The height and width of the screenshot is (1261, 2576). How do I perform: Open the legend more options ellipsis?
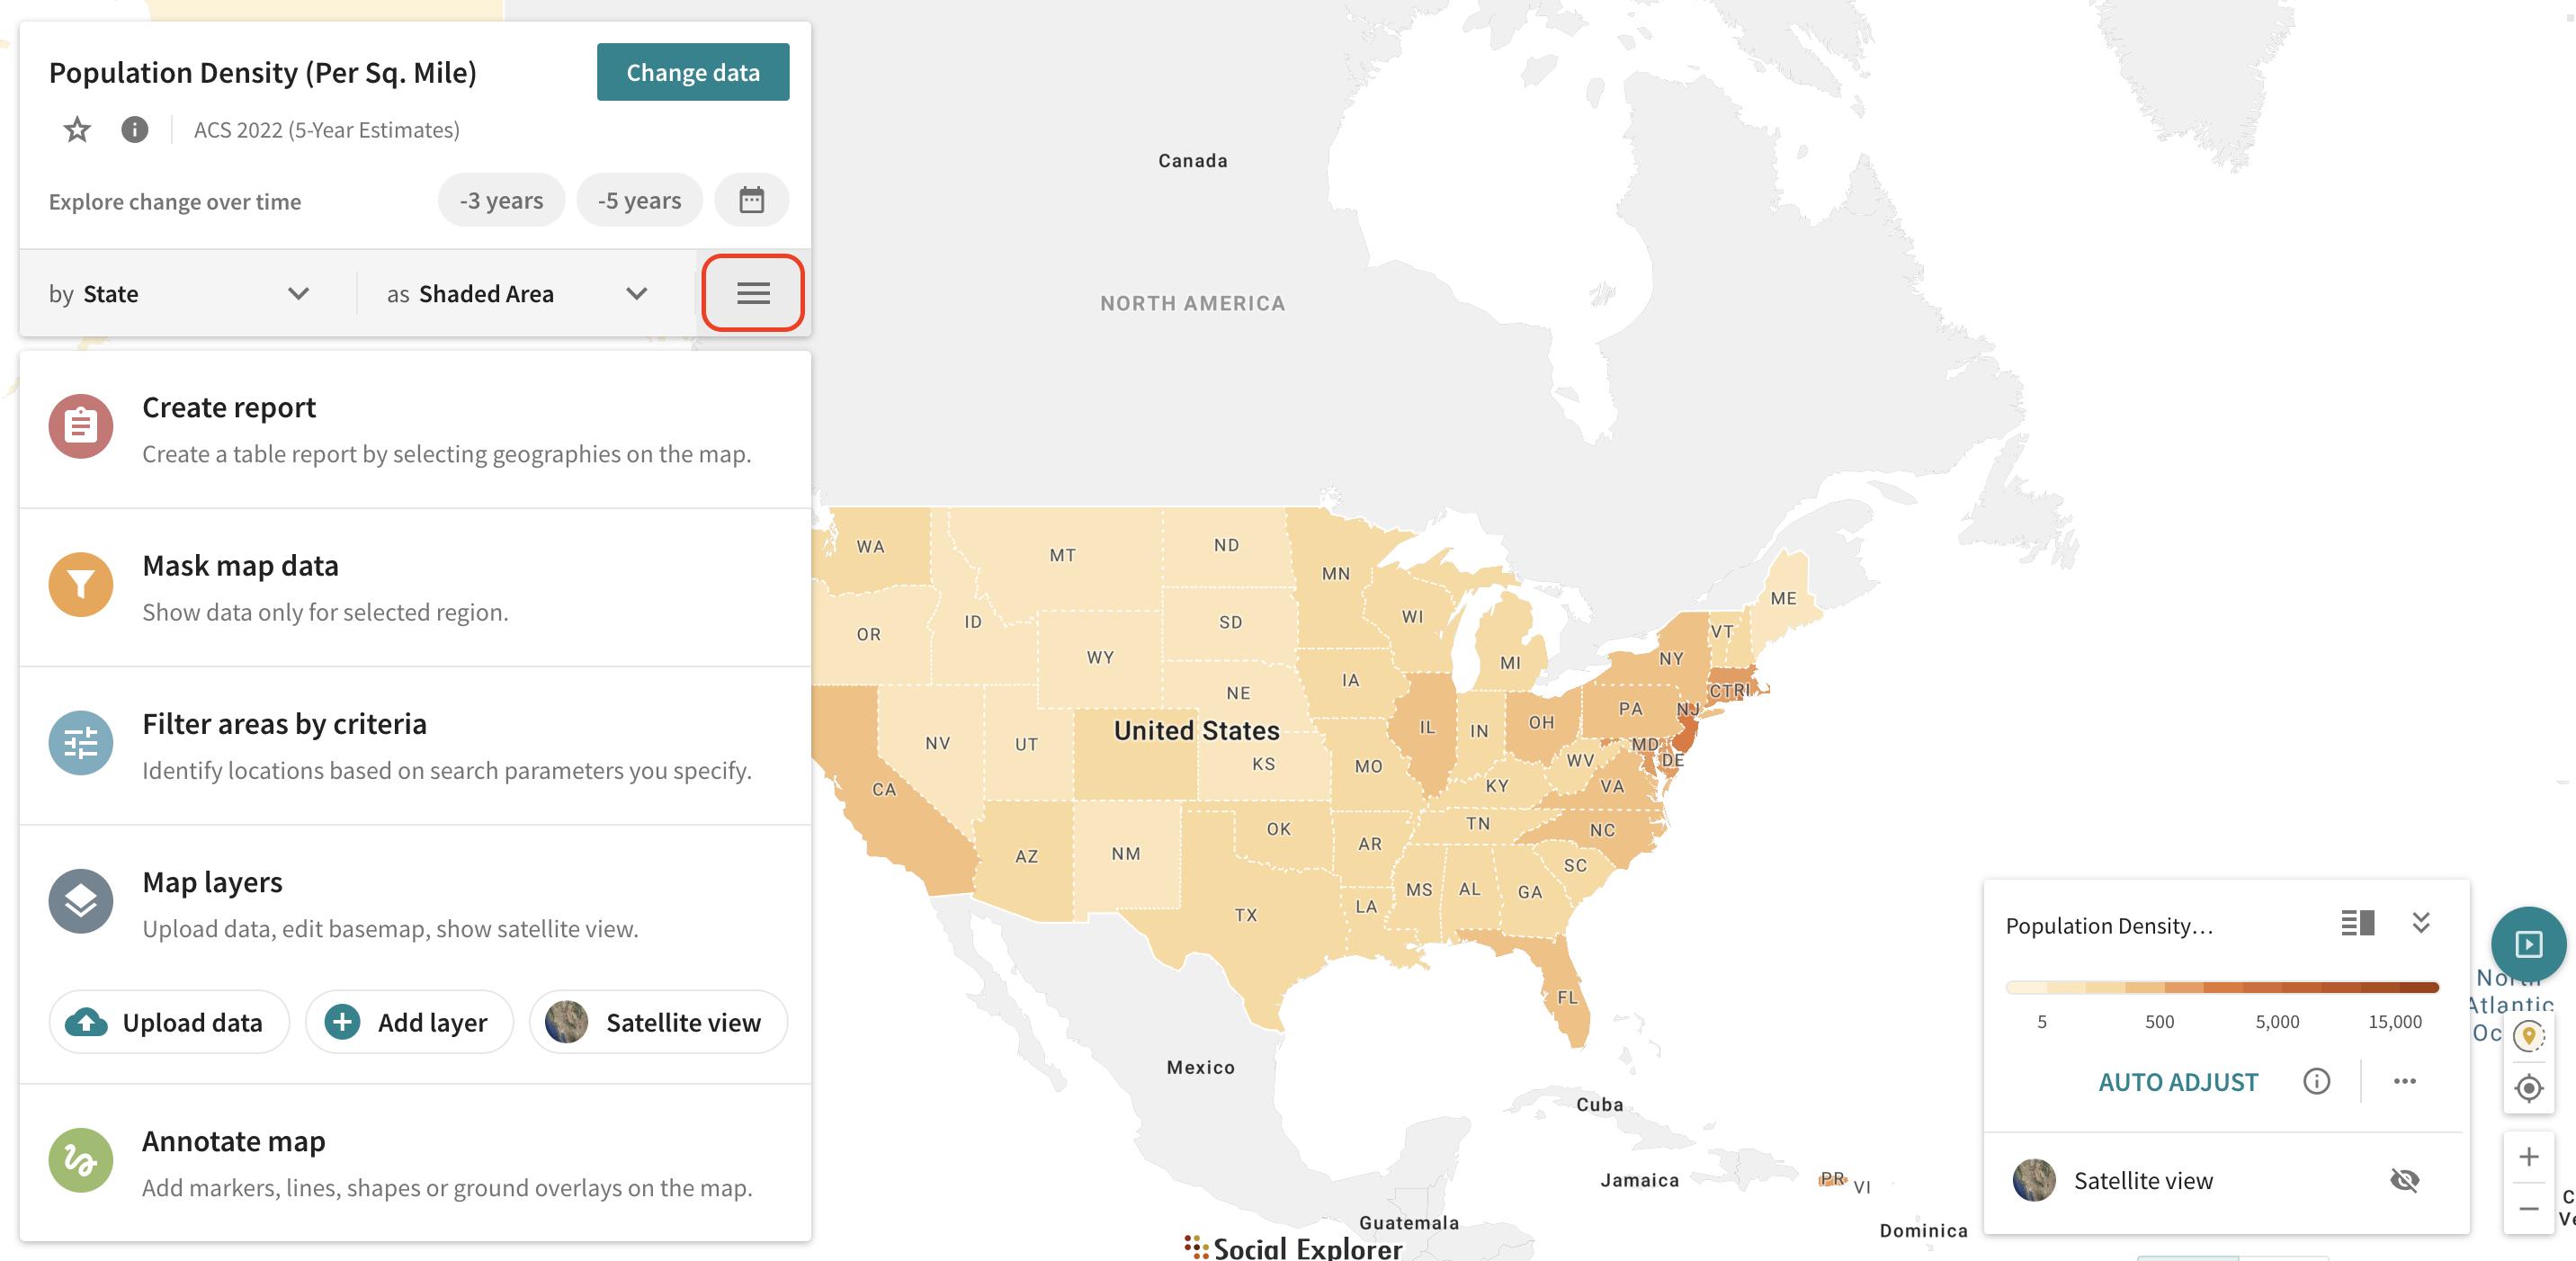click(x=2404, y=1081)
